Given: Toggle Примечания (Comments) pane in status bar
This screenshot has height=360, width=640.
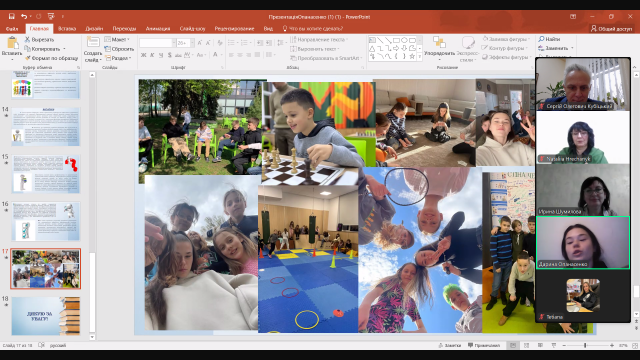Looking at the screenshot, I should click(x=484, y=345).
